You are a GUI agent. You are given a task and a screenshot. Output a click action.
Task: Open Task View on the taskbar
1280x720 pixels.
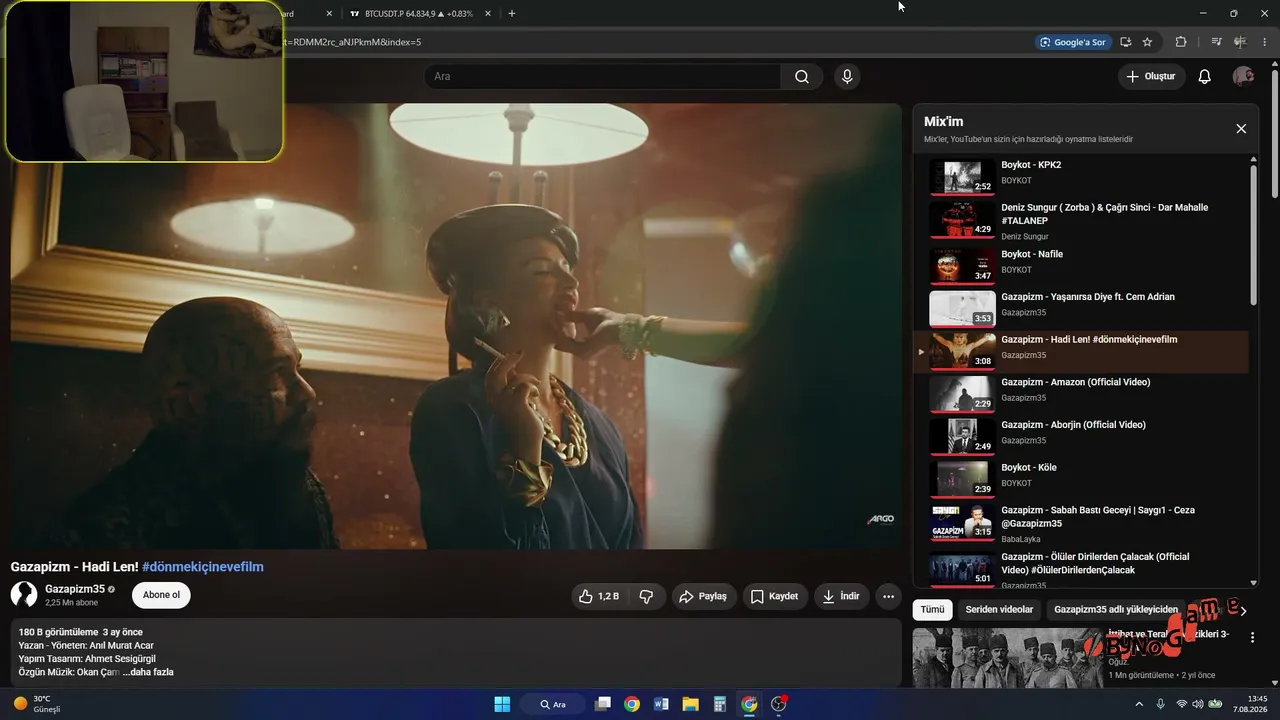pos(602,704)
